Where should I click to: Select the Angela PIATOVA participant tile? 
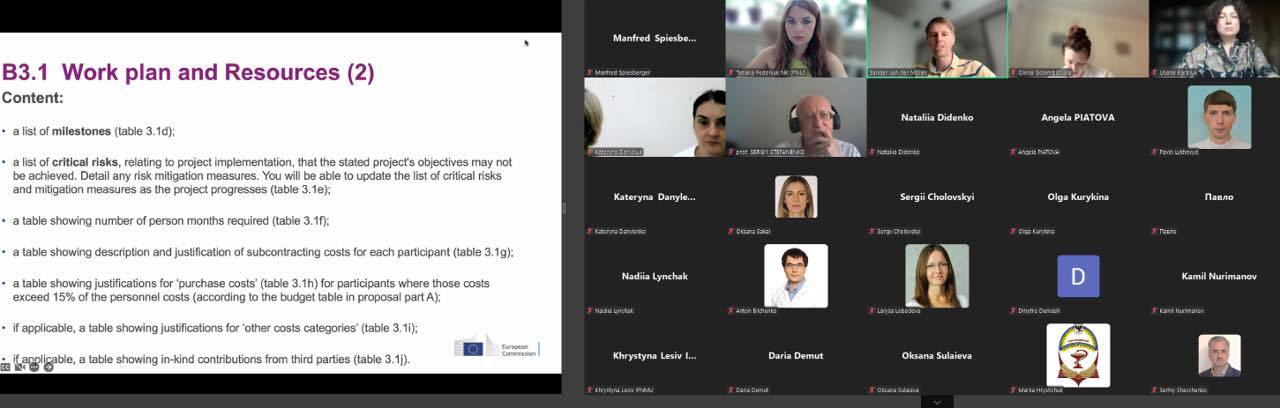pos(1078,117)
